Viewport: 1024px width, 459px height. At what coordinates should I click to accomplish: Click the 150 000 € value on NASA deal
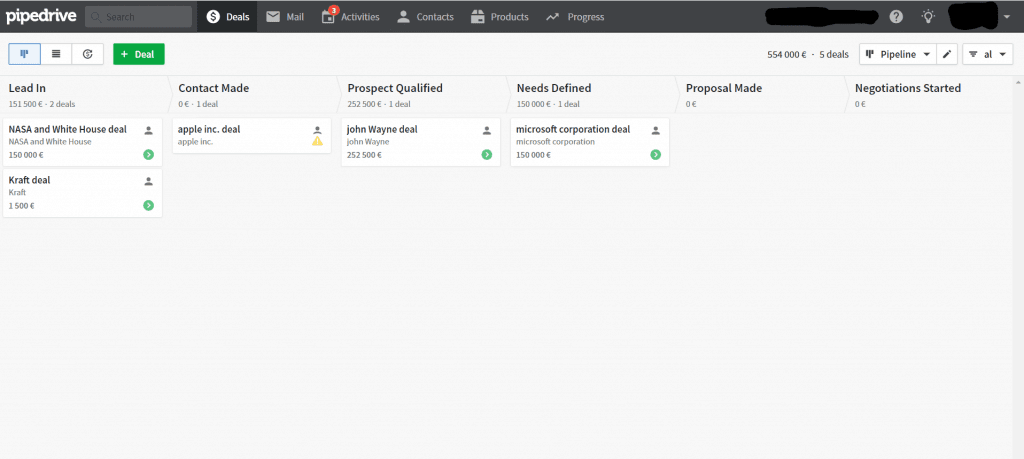[26, 155]
